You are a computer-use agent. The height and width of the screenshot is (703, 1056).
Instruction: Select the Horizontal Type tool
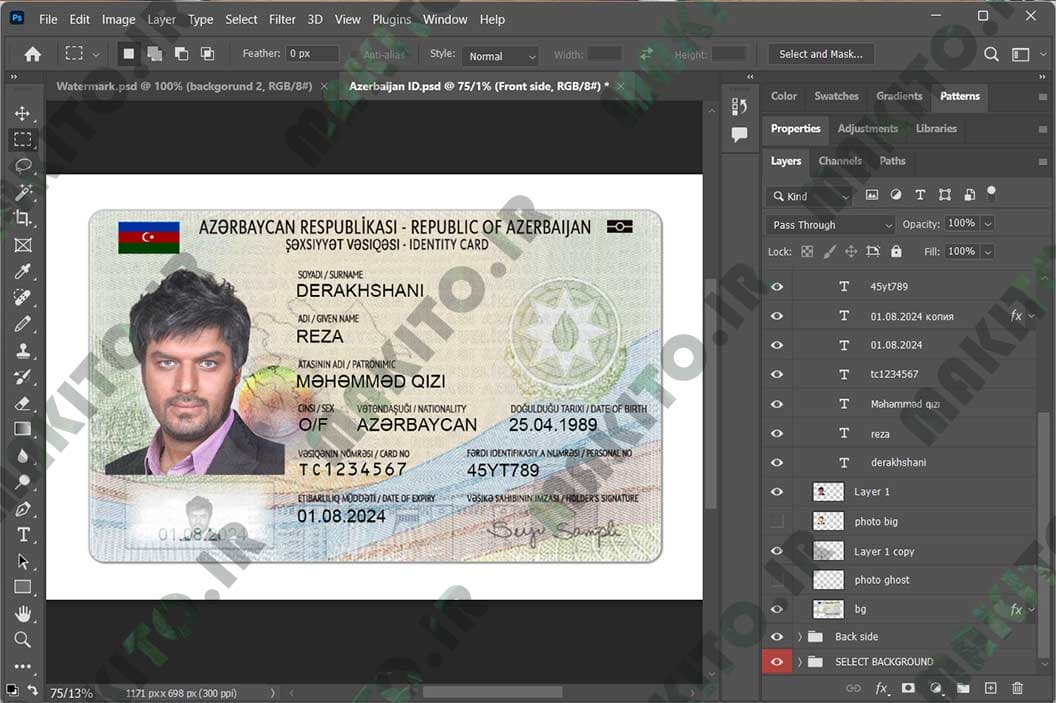click(x=22, y=535)
